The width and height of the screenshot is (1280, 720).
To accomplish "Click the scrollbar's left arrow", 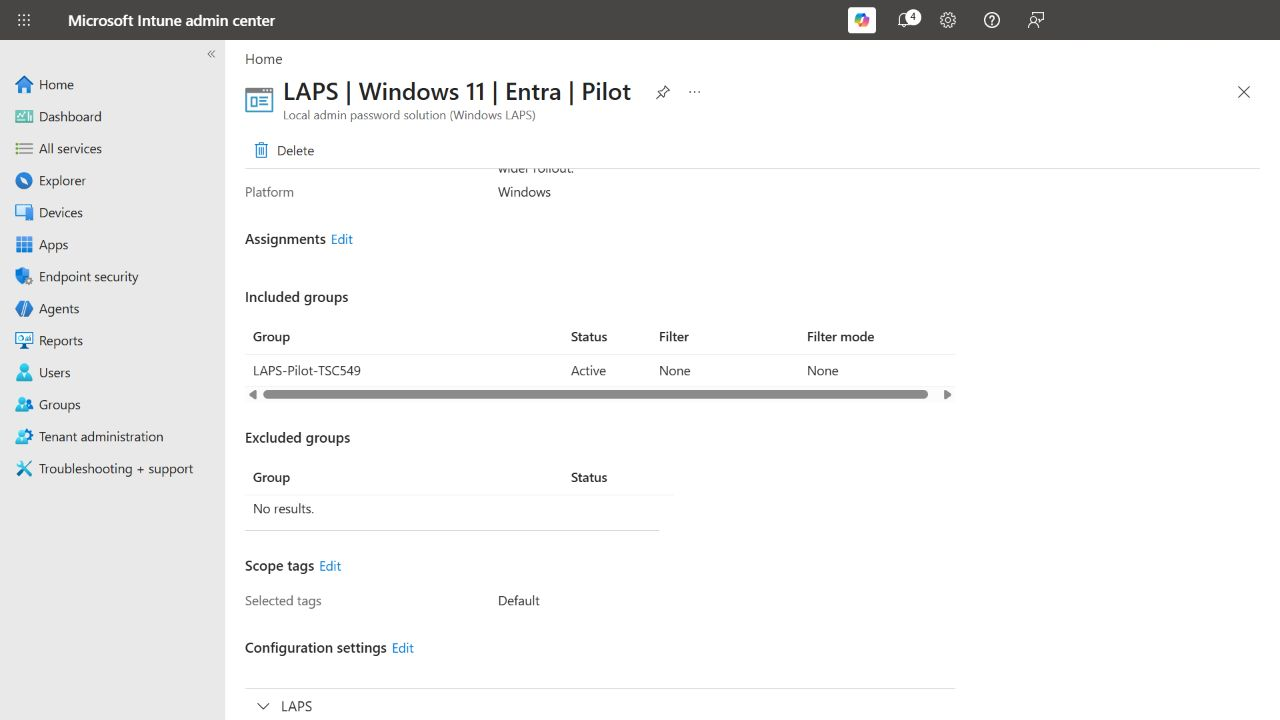I will point(253,395).
